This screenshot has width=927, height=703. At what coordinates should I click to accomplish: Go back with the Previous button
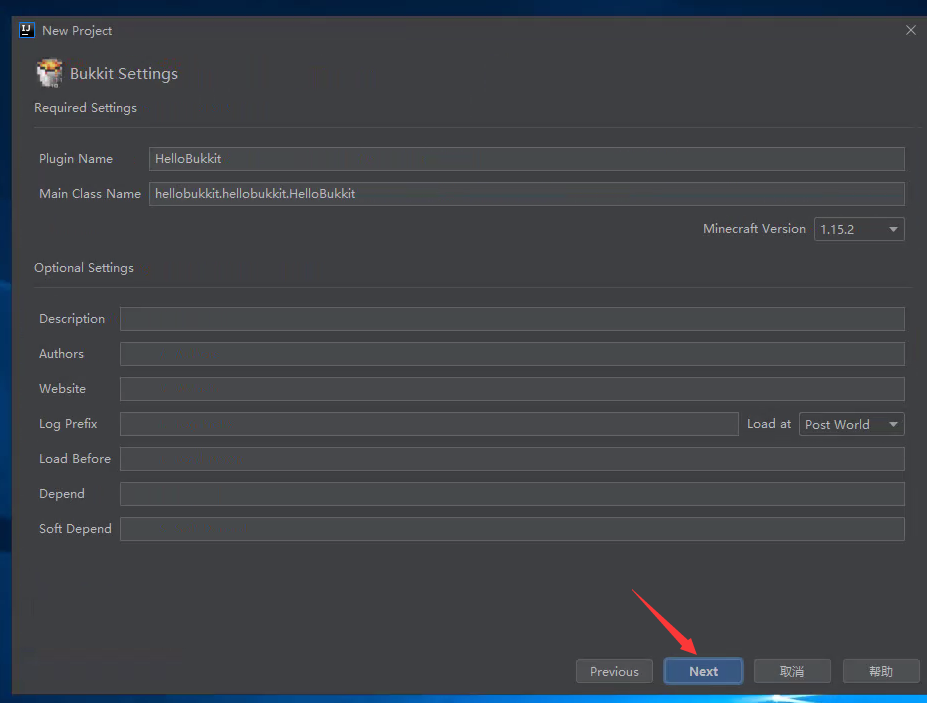(x=614, y=671)
